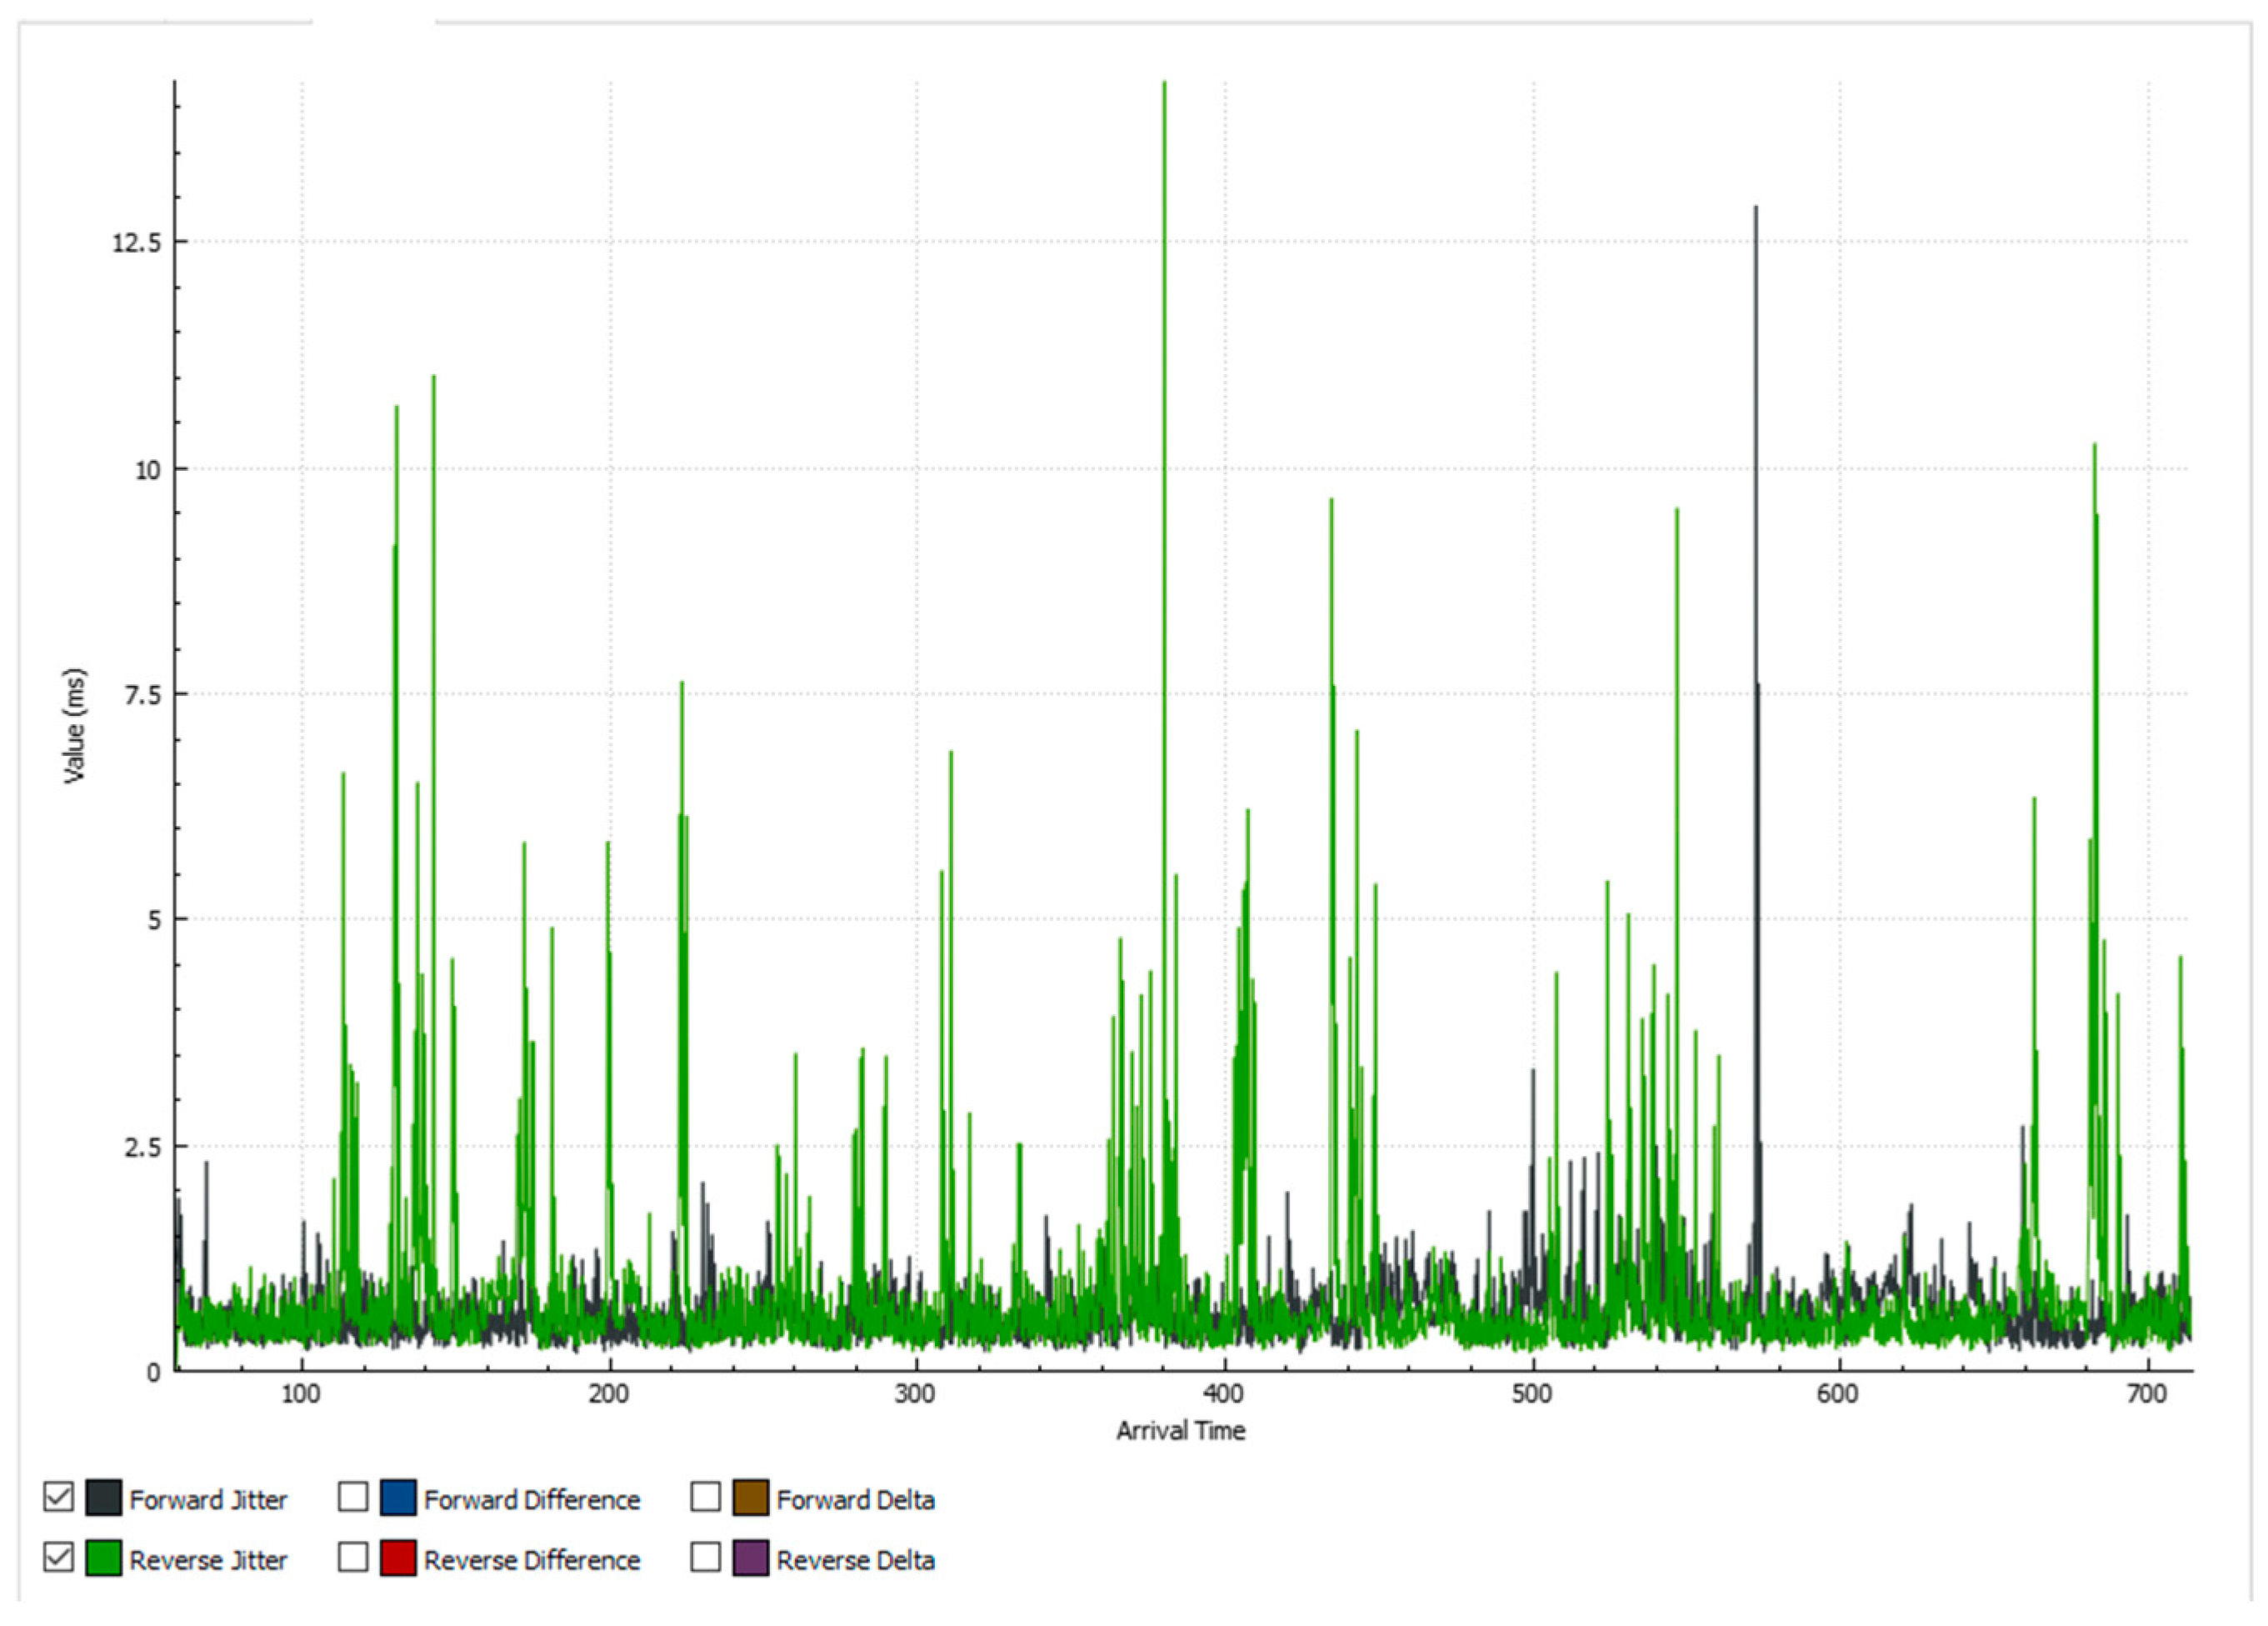Click the brown Forward Delta color swatch
The height and width of the screenshot is (1626, 2268).
[751, 1498]
